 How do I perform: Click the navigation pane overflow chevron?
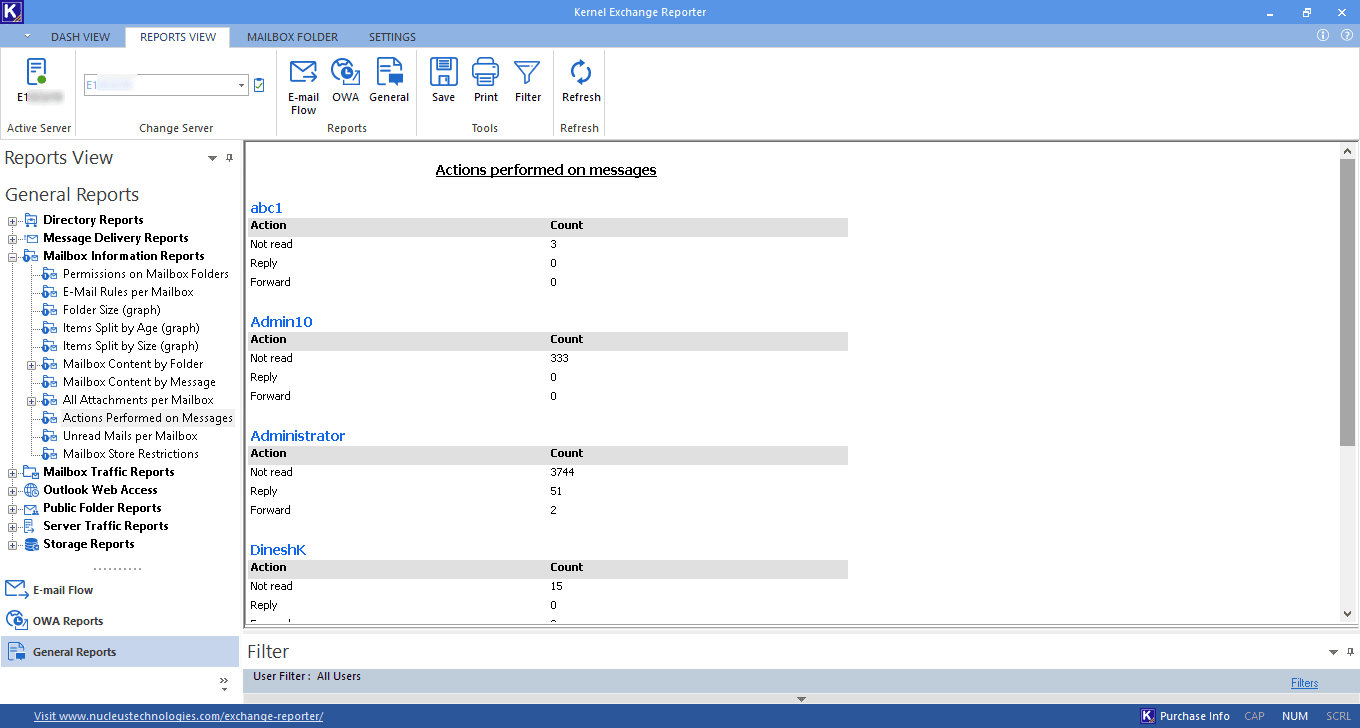(224, 682)
